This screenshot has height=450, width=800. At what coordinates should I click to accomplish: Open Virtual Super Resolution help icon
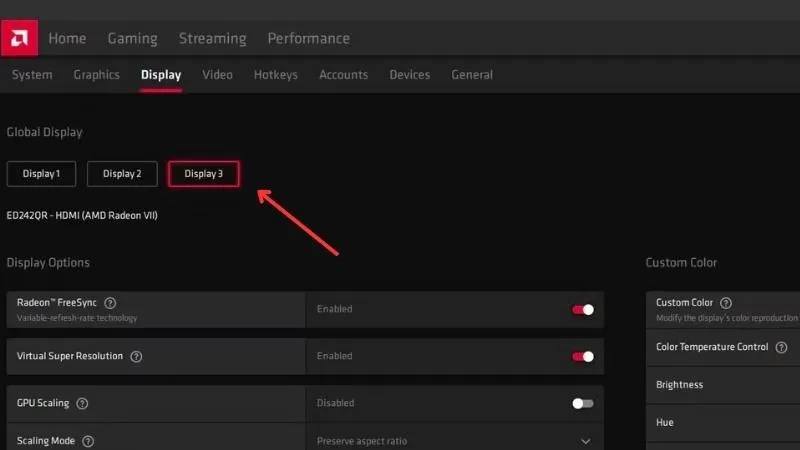(137, 356)
